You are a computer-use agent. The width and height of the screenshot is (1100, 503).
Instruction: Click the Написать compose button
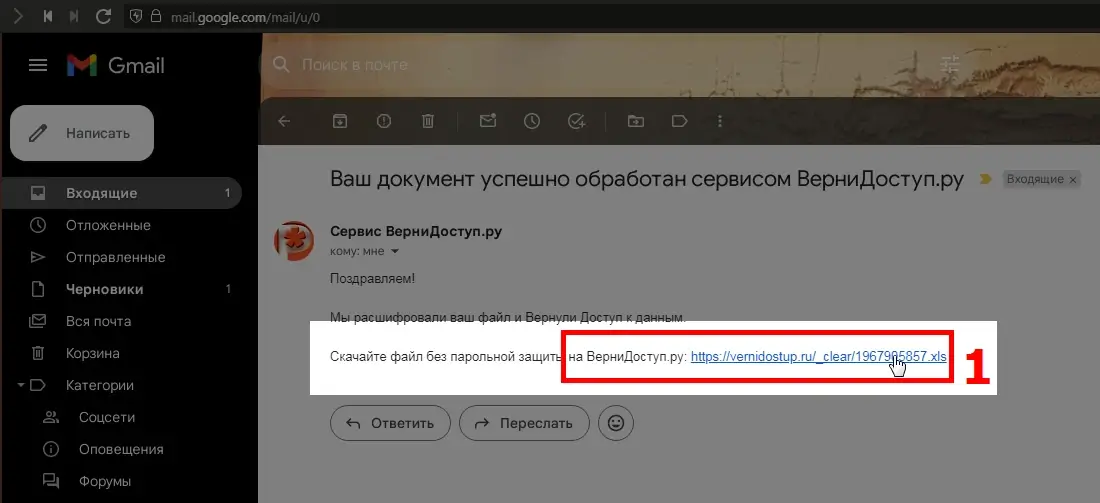click(x=82, y=133)
